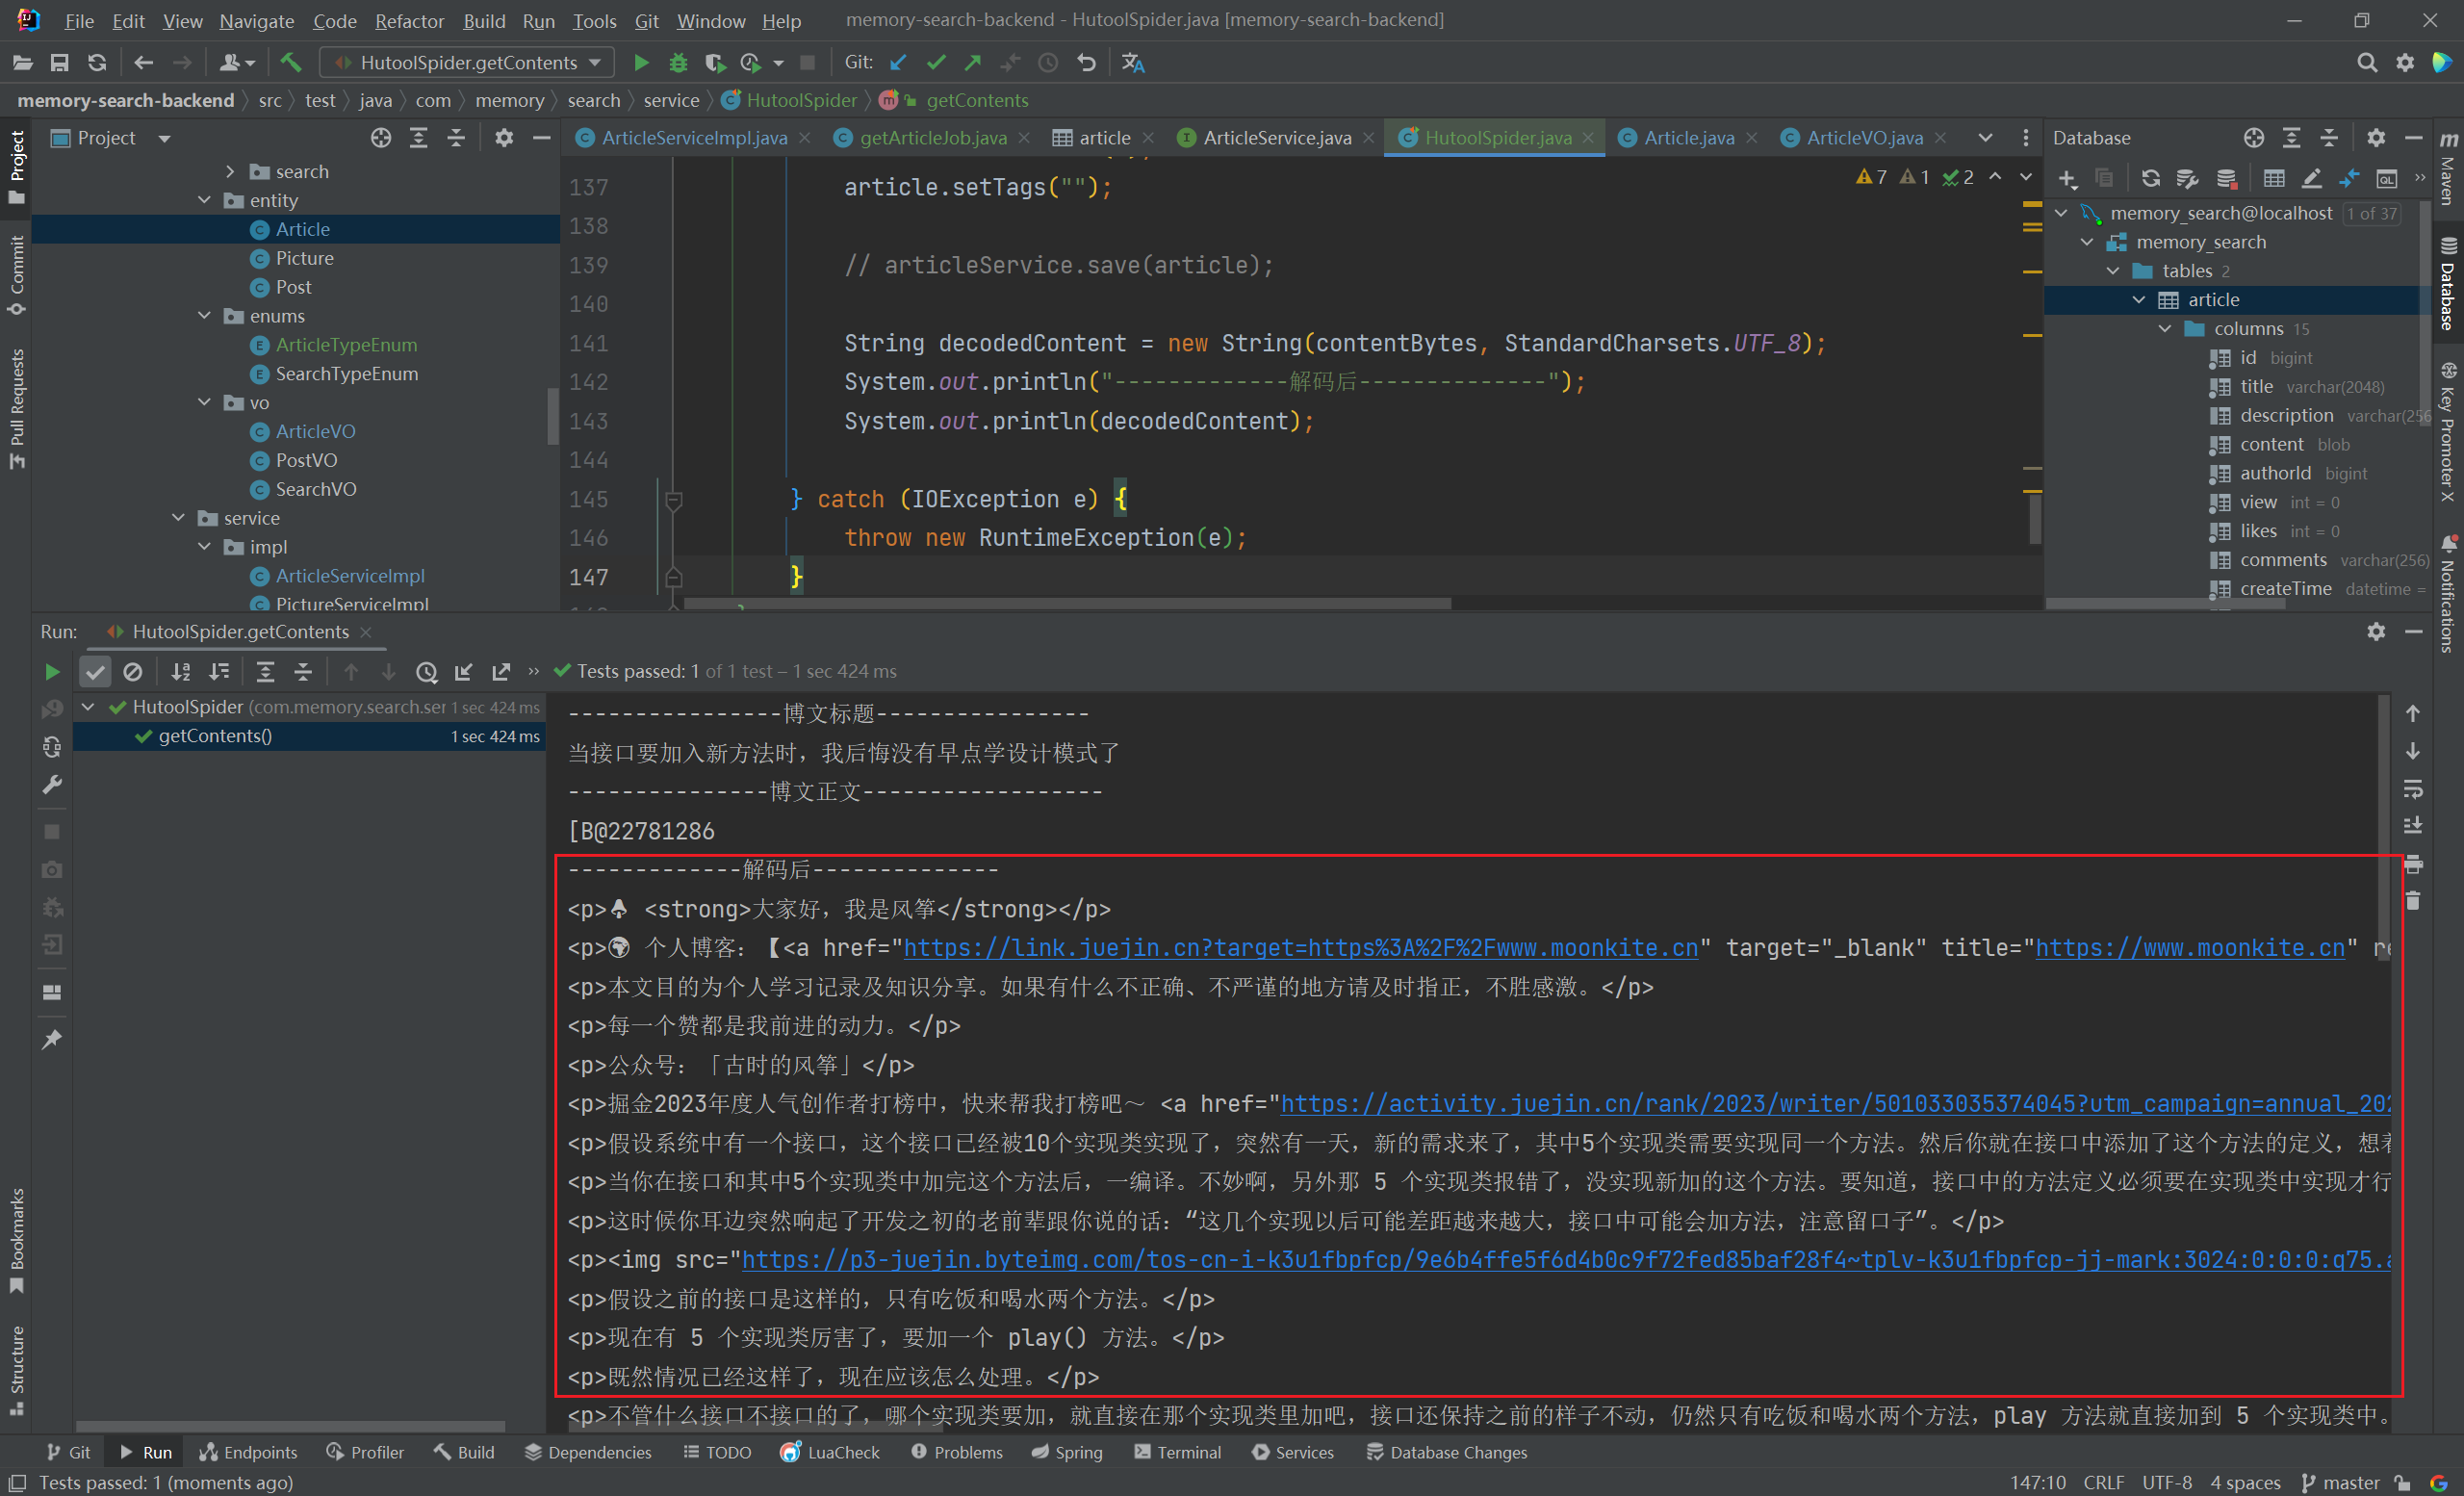Save all with floppy disk icon
Image resolution: width=2464 pixels, height=1496 pixels.
click(x=60, y=63)
